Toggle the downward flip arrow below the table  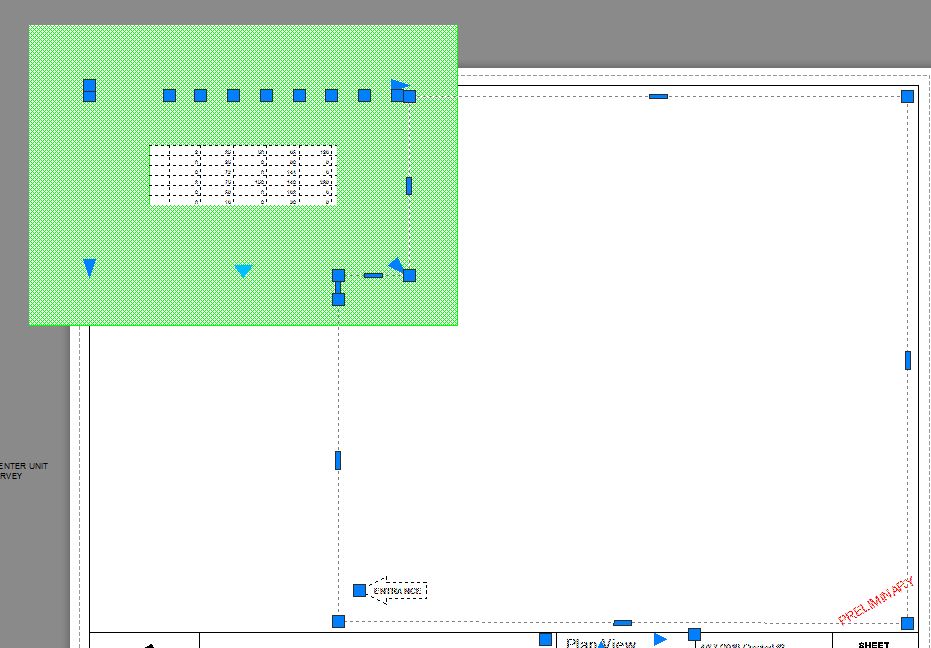(242, 269)
